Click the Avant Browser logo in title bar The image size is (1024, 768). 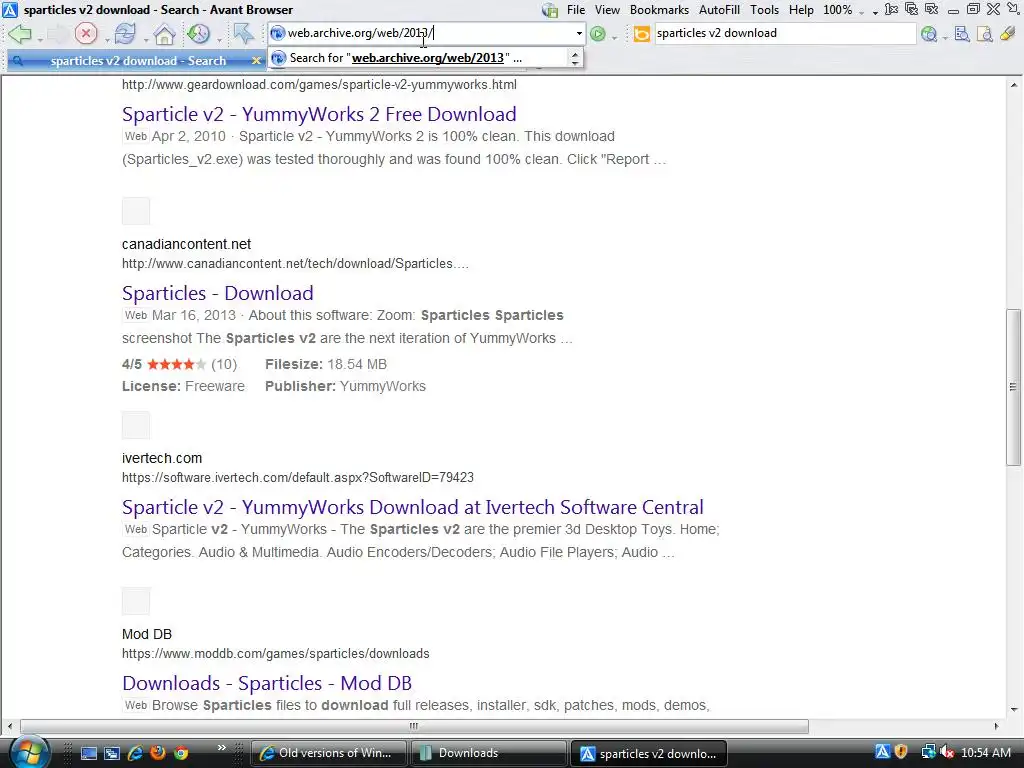10,10
